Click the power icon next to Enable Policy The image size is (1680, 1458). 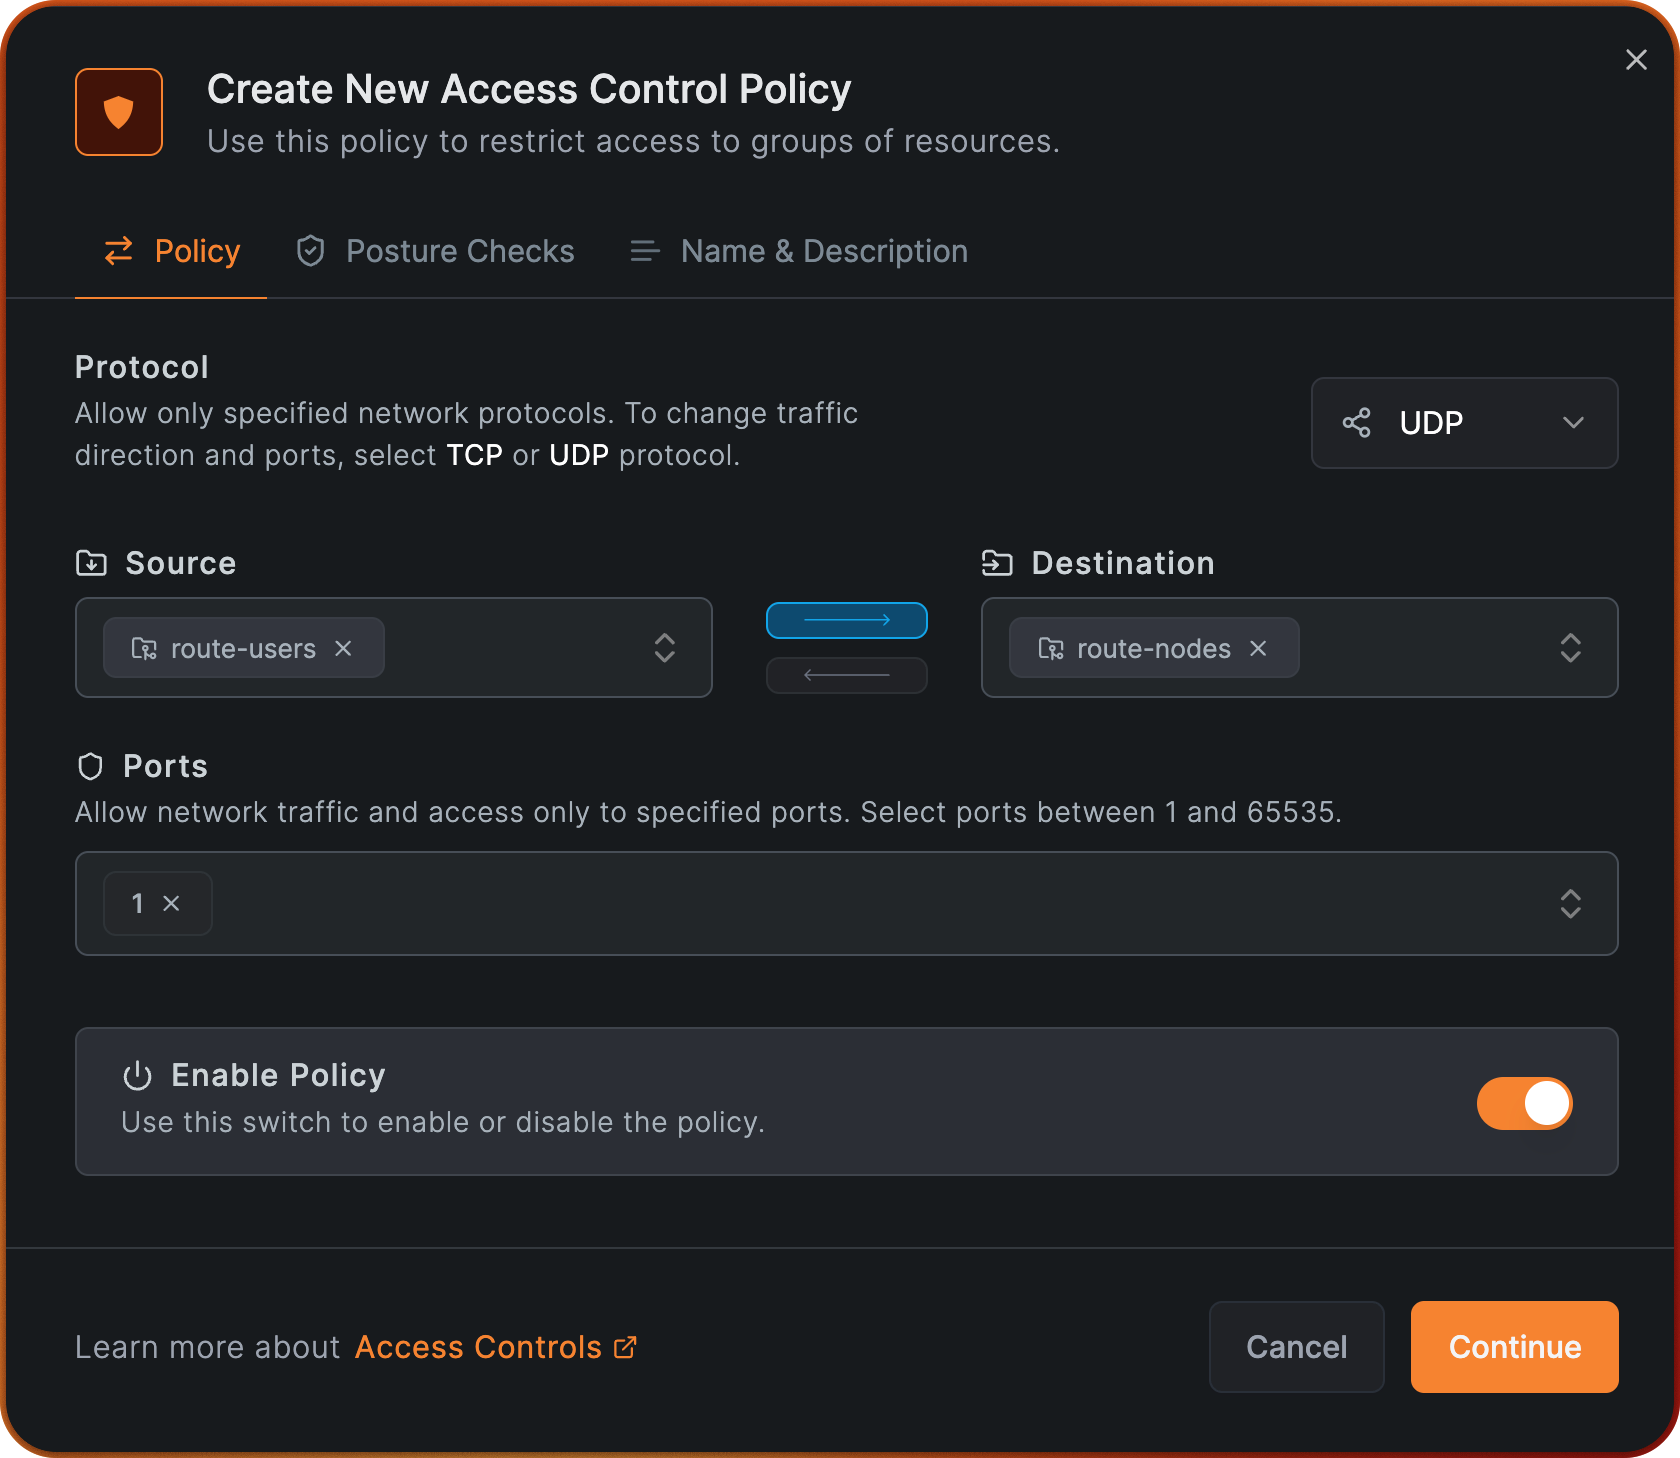coord(137,1076)
